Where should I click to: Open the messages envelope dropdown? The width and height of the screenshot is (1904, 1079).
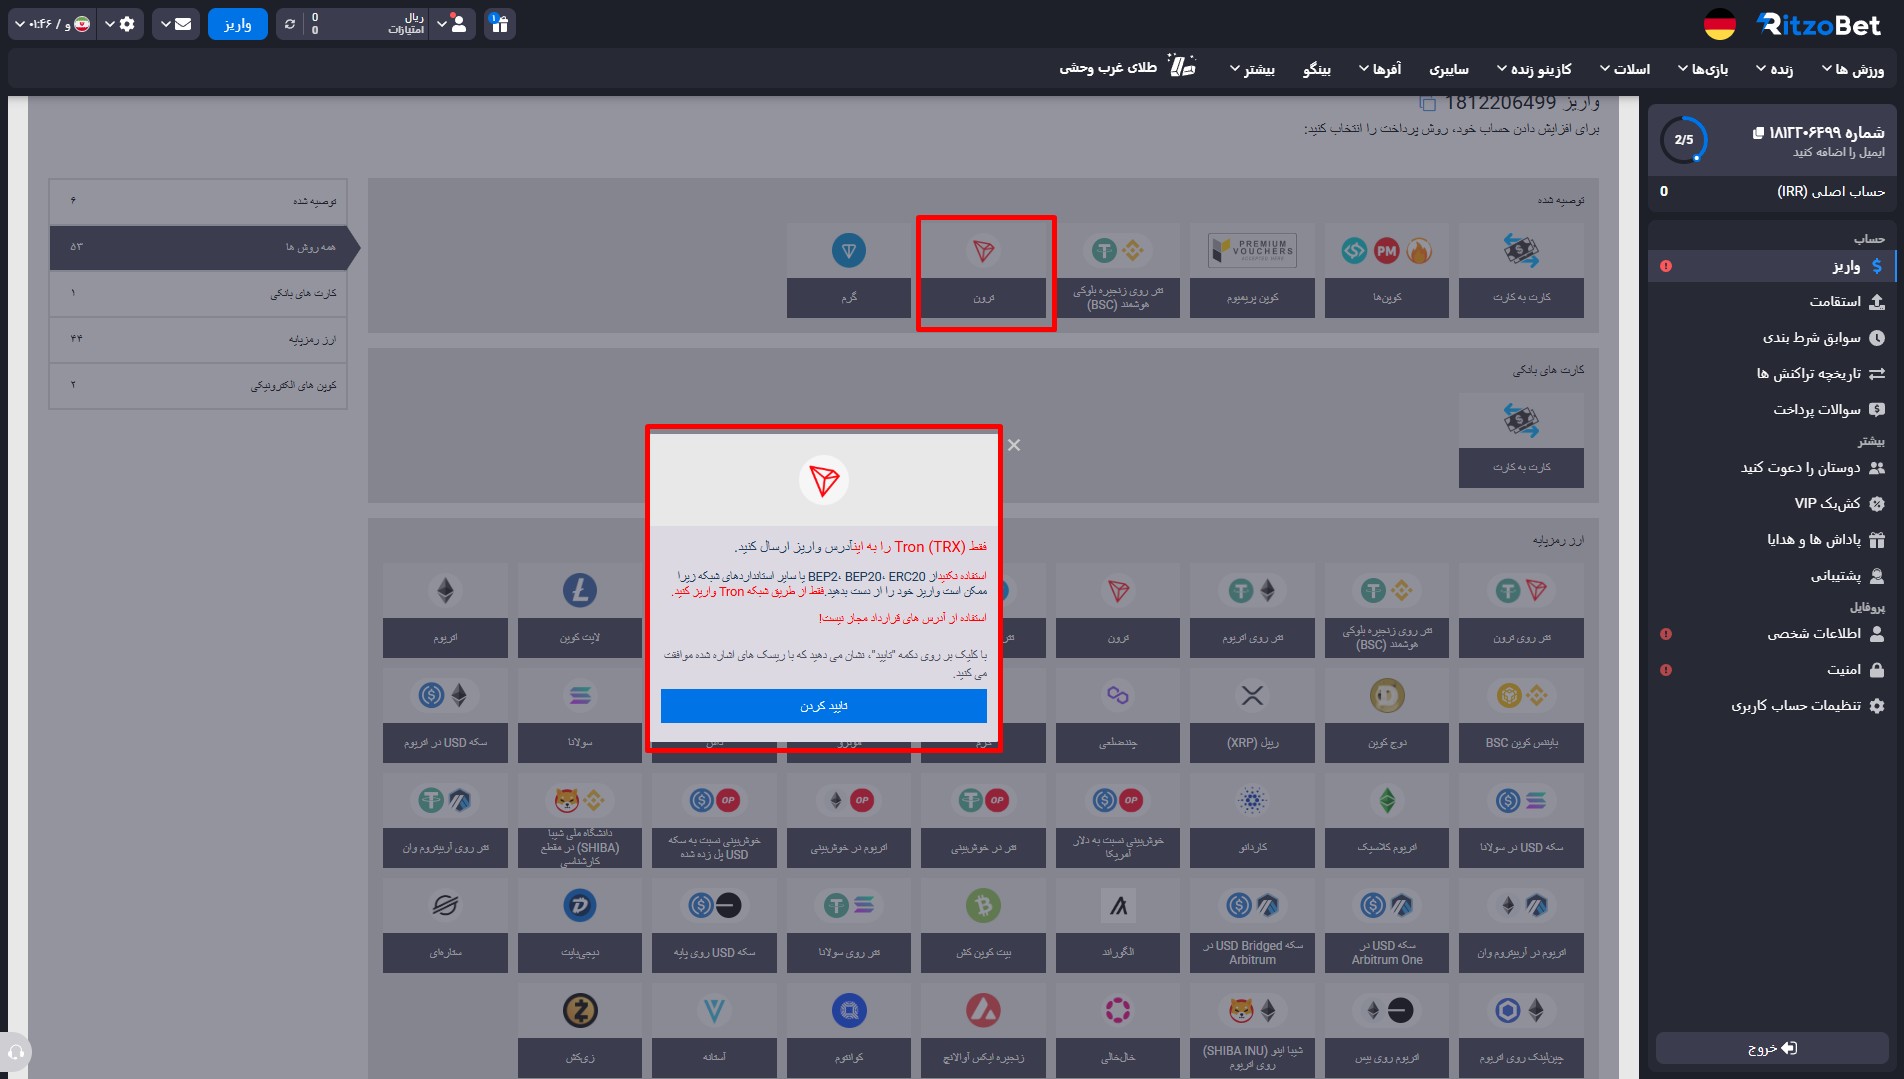click(176, 24)
